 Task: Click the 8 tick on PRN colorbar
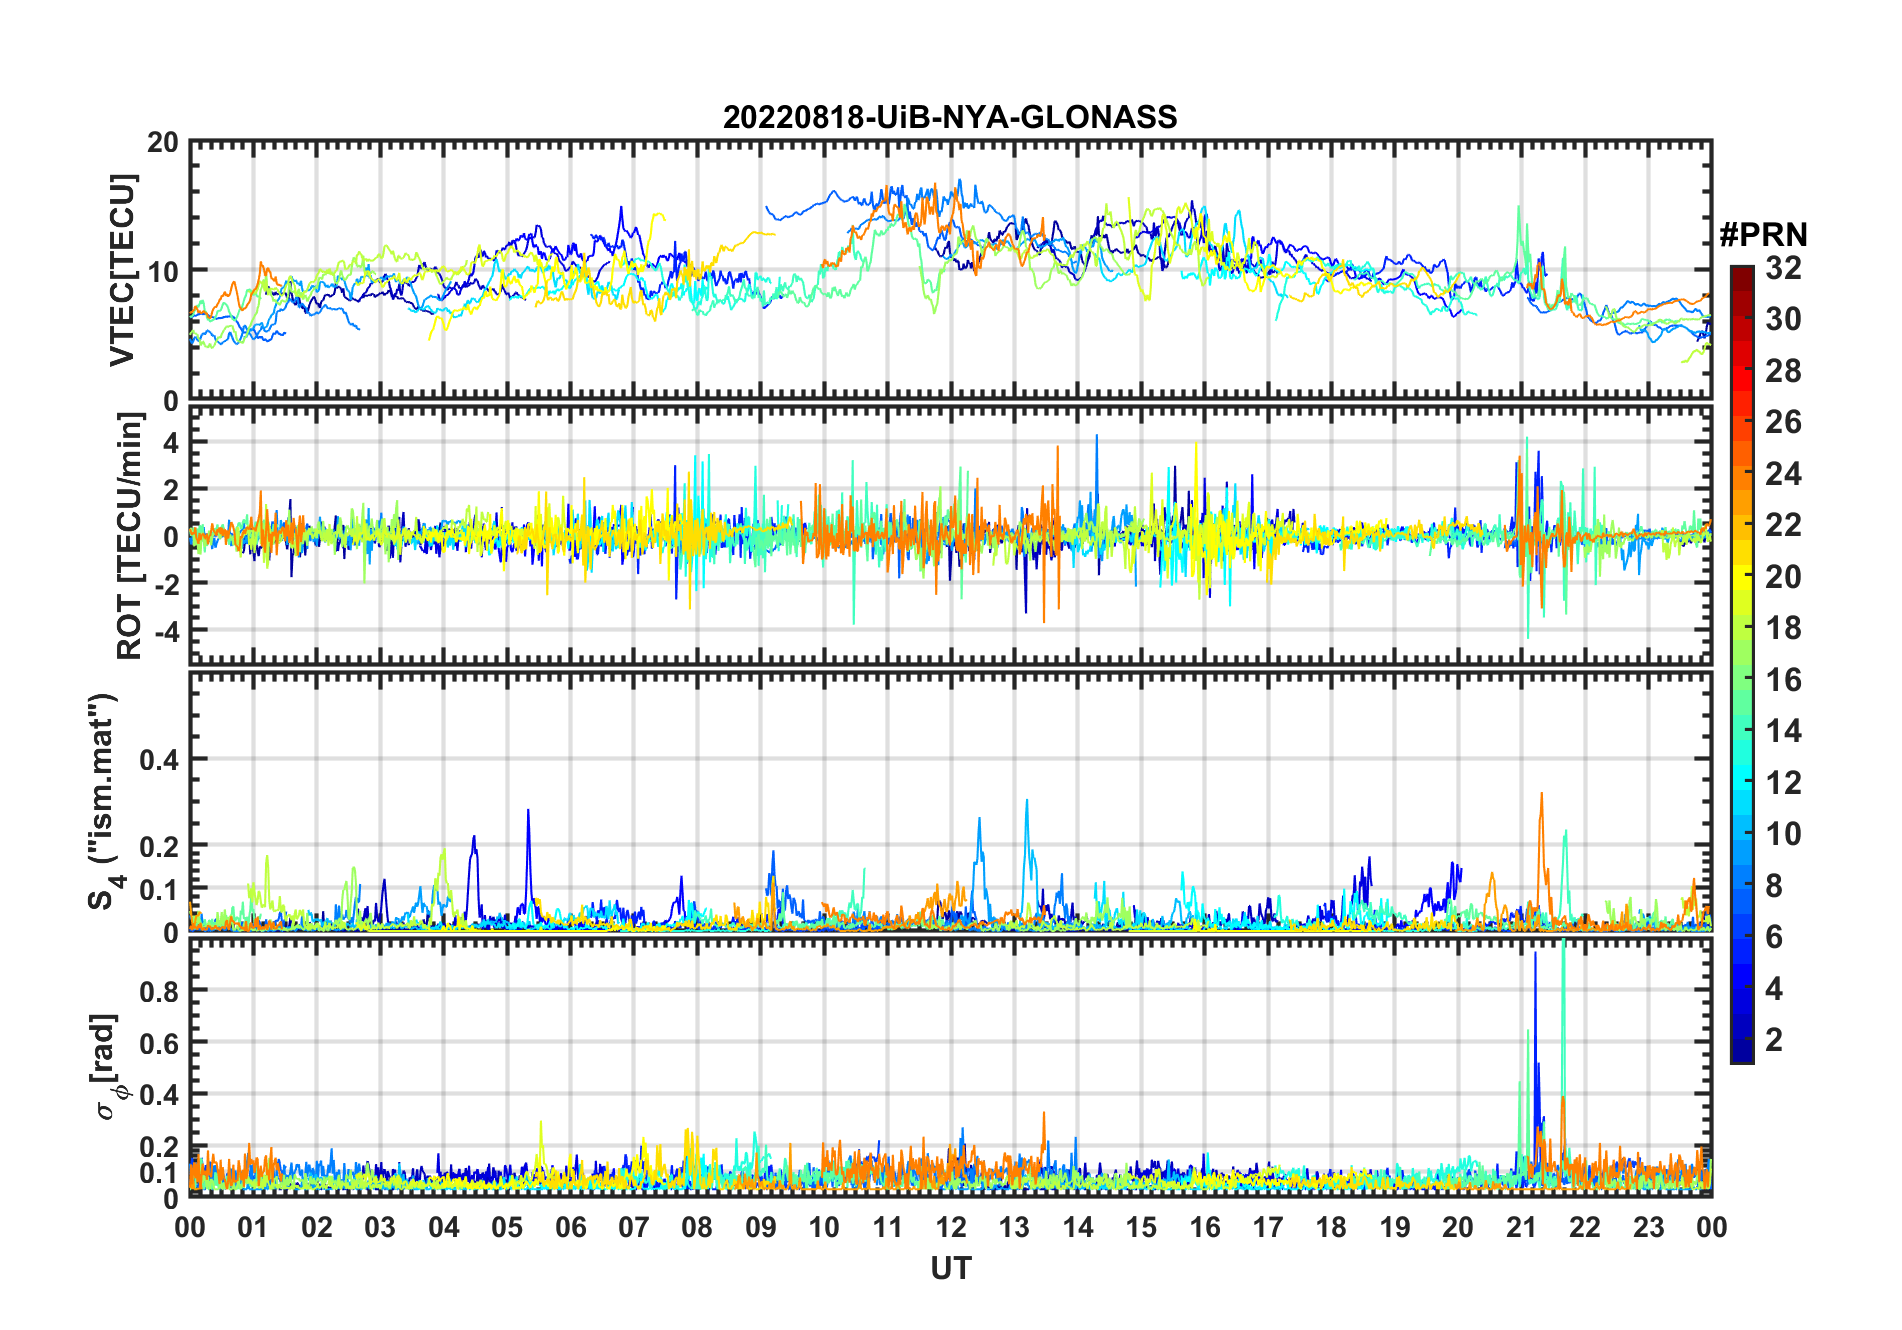tap(1774, 885)
